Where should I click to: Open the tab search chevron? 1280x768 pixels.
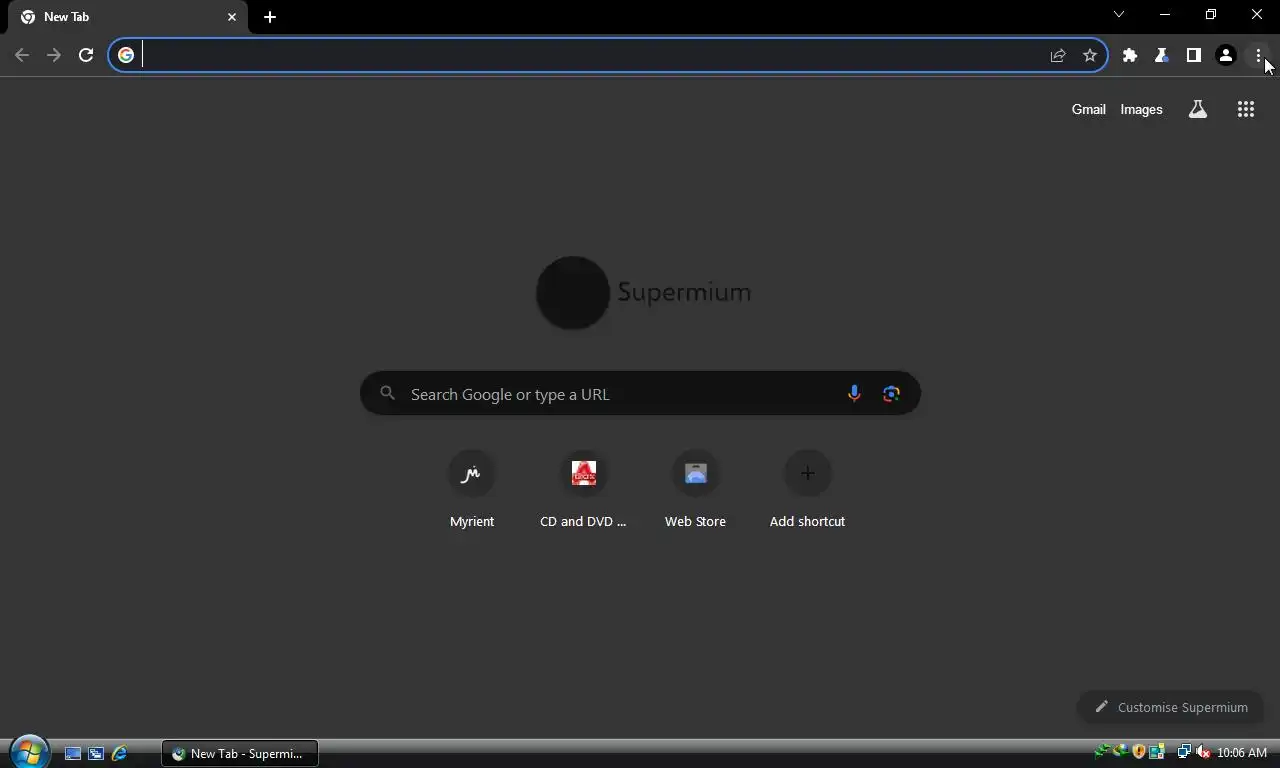[x=1119, y=14]
